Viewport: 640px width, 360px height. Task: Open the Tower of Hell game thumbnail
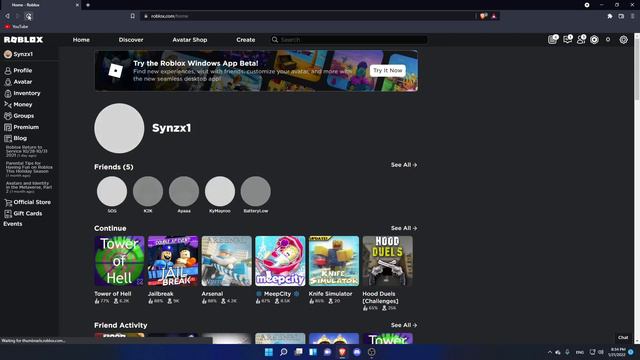[119, 261]
